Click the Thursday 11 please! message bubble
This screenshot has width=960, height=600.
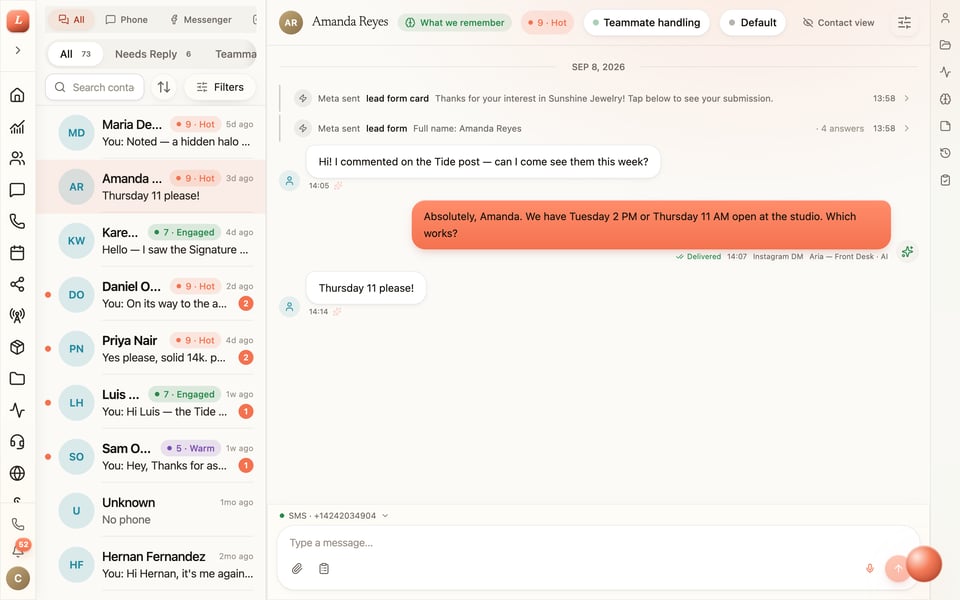click(x=366, y=288)
